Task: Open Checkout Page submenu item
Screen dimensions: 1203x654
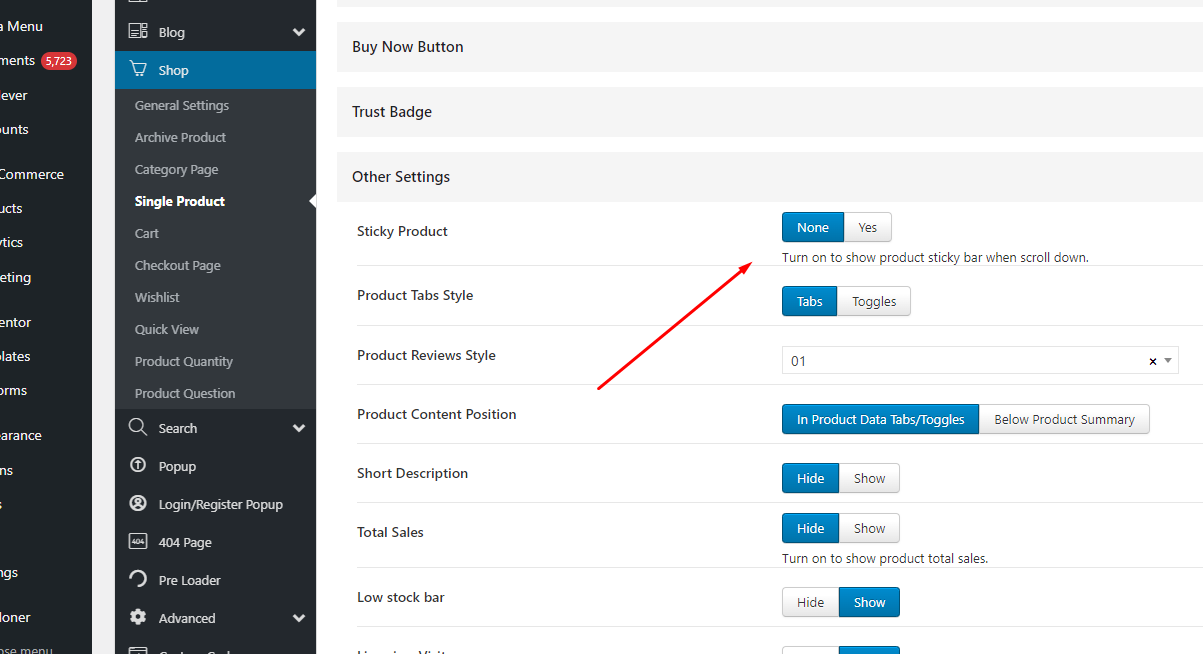Action: (x=178, y=265)
